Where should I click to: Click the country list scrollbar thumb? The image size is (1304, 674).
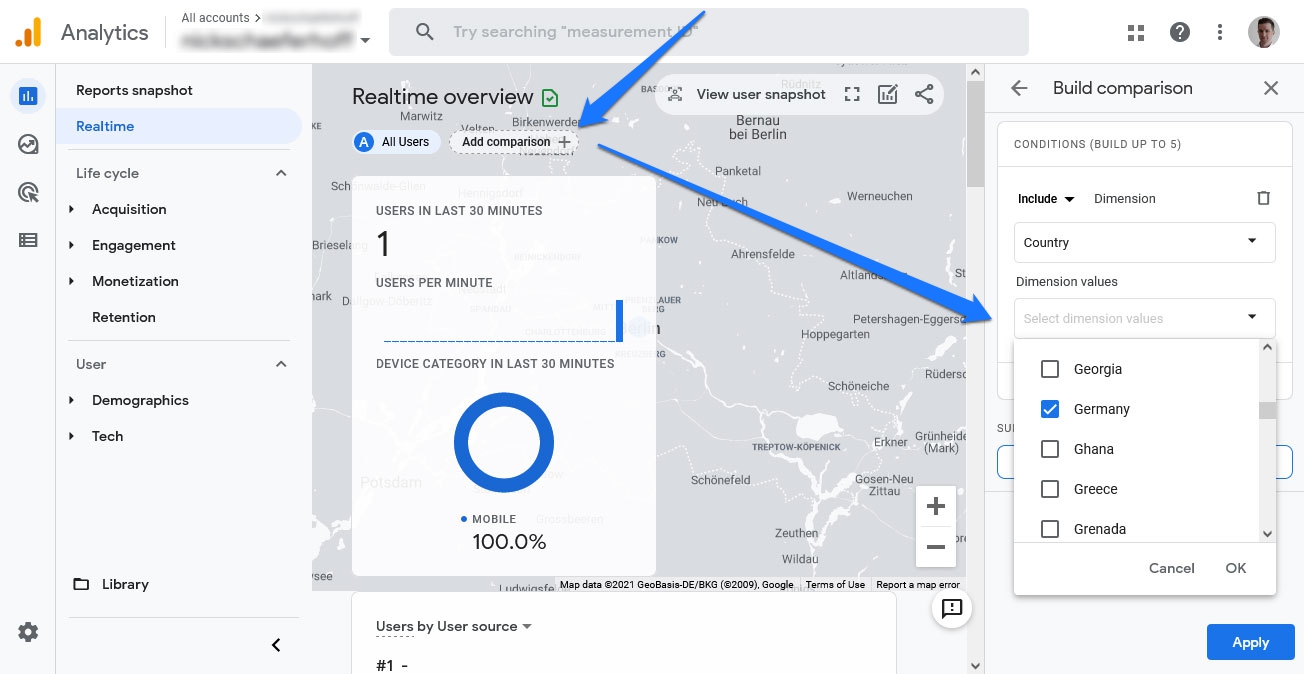point(1267,410)
